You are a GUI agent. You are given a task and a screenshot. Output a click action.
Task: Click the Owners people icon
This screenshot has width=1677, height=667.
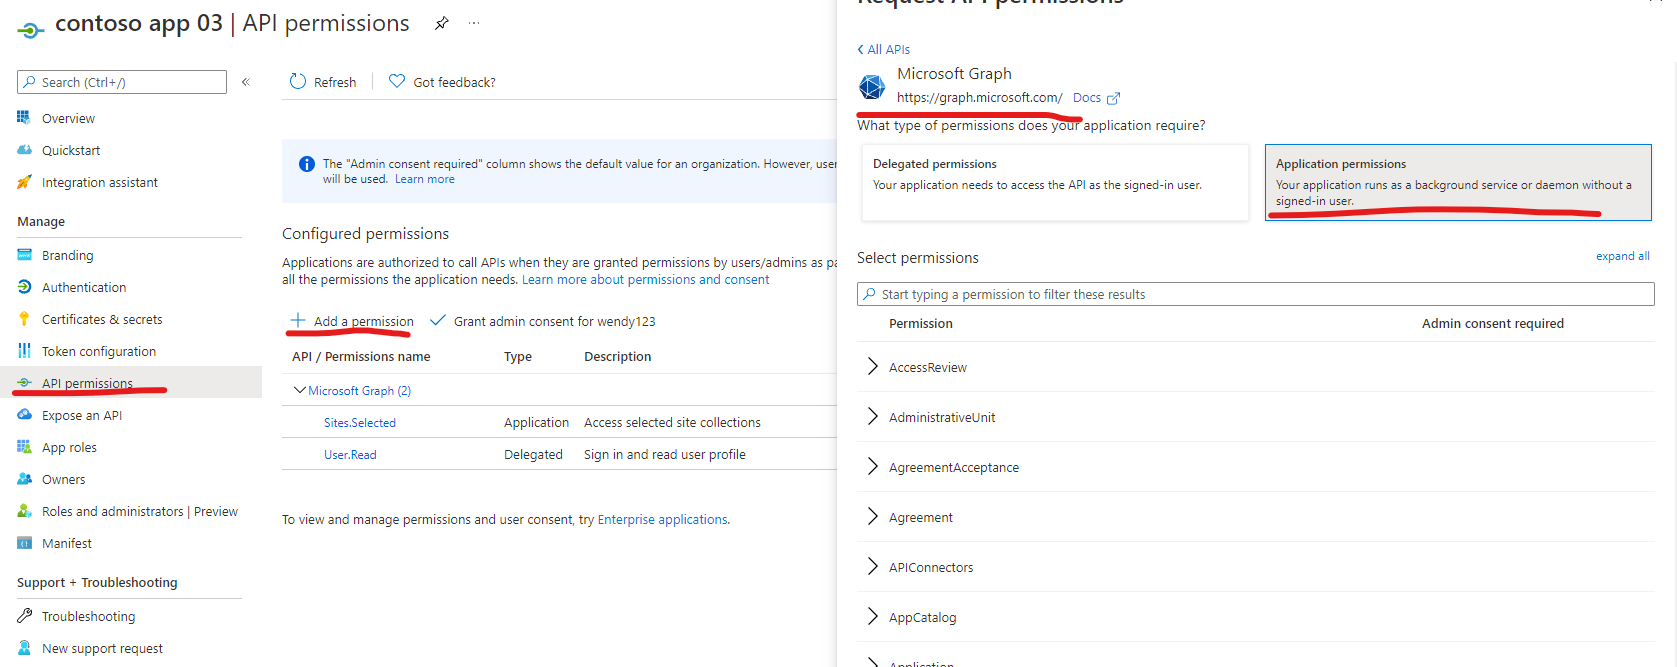(24, 479)
